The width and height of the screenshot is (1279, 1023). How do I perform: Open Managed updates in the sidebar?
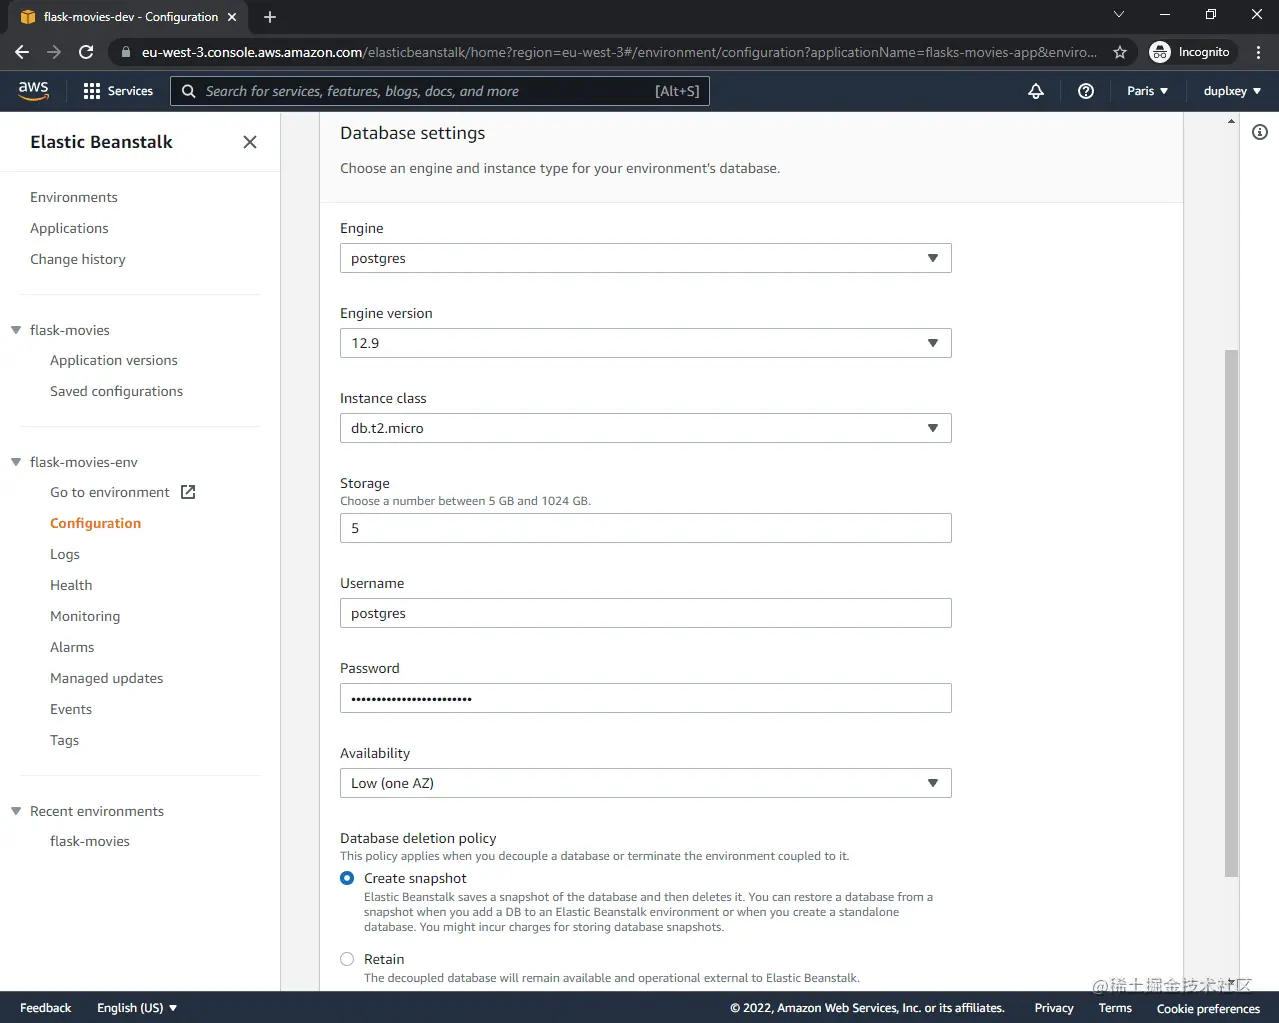pos(106,678)
